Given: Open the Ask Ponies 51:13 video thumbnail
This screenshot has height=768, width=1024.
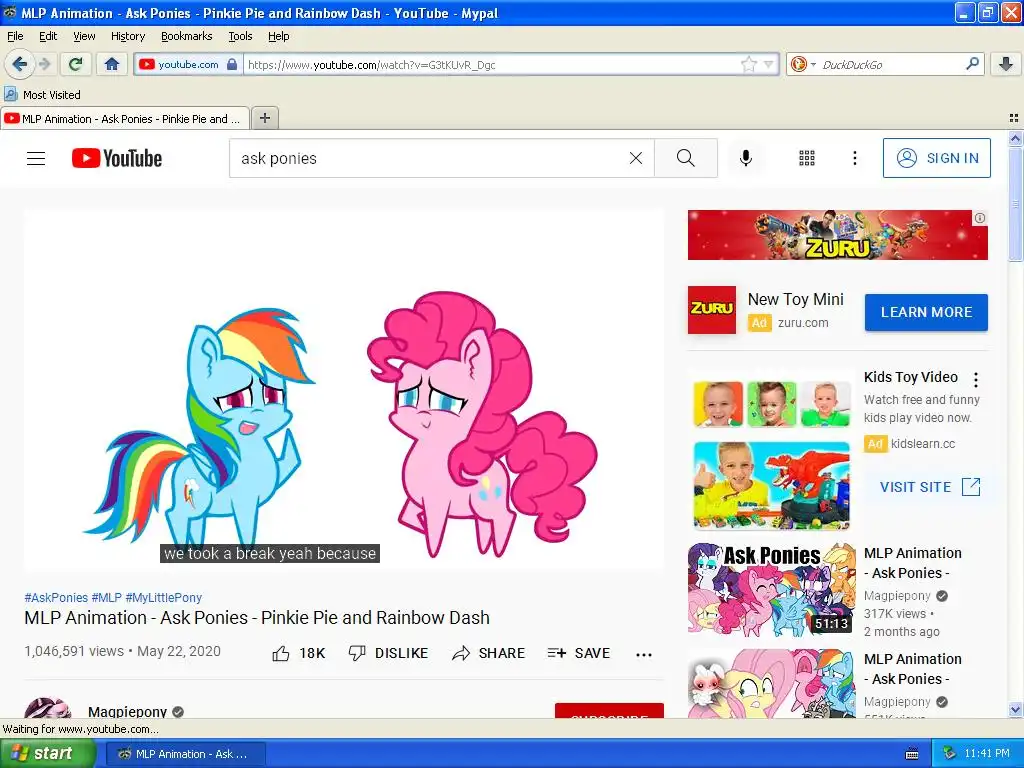Looking at the screenshot, I should 771,590.
